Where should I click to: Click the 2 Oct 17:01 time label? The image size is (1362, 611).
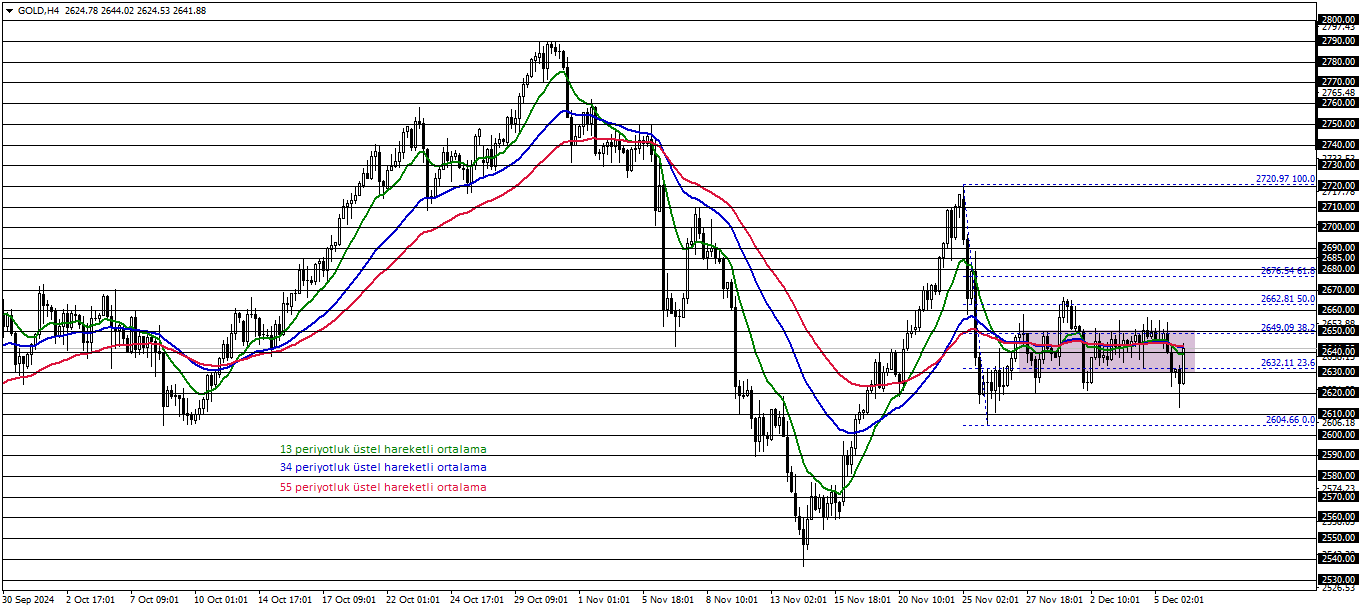(x=91, y=600)
